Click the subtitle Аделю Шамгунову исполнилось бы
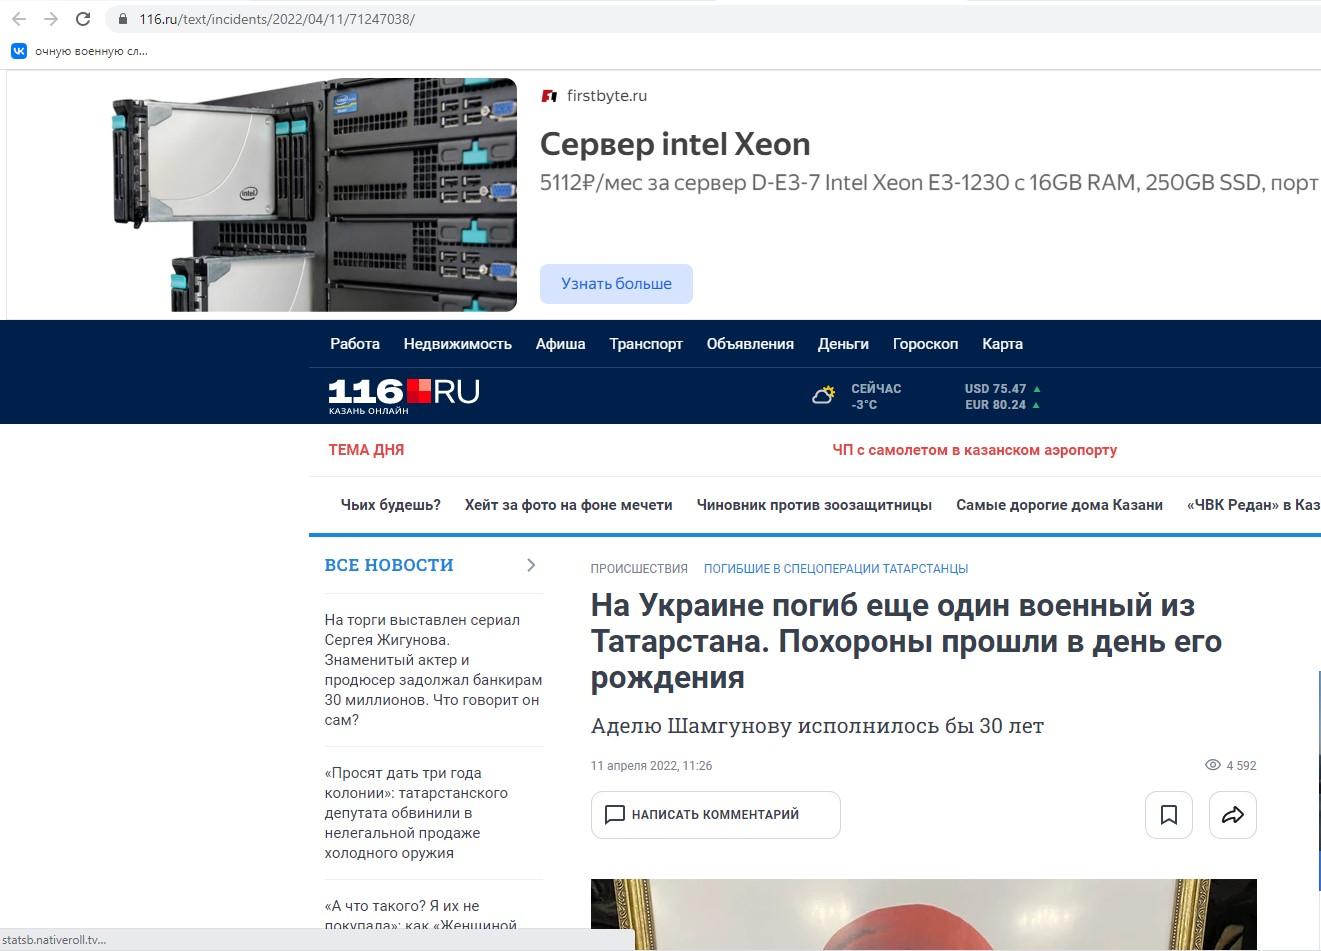1321x951 pixels. (x=817, y=726)
